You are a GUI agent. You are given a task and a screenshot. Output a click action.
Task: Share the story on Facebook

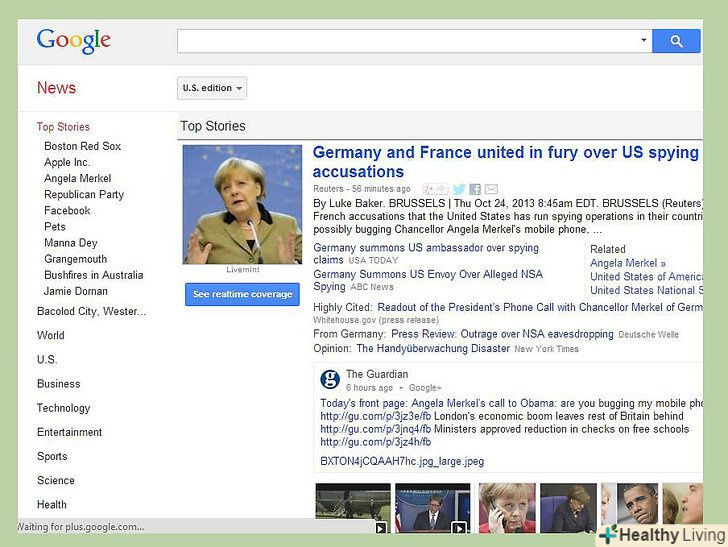coord(475,189)
